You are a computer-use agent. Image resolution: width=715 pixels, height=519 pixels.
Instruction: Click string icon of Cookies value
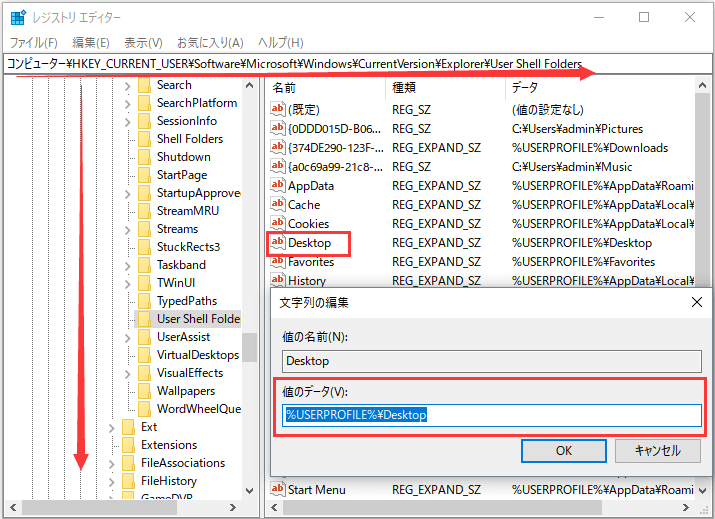[277, 223]
